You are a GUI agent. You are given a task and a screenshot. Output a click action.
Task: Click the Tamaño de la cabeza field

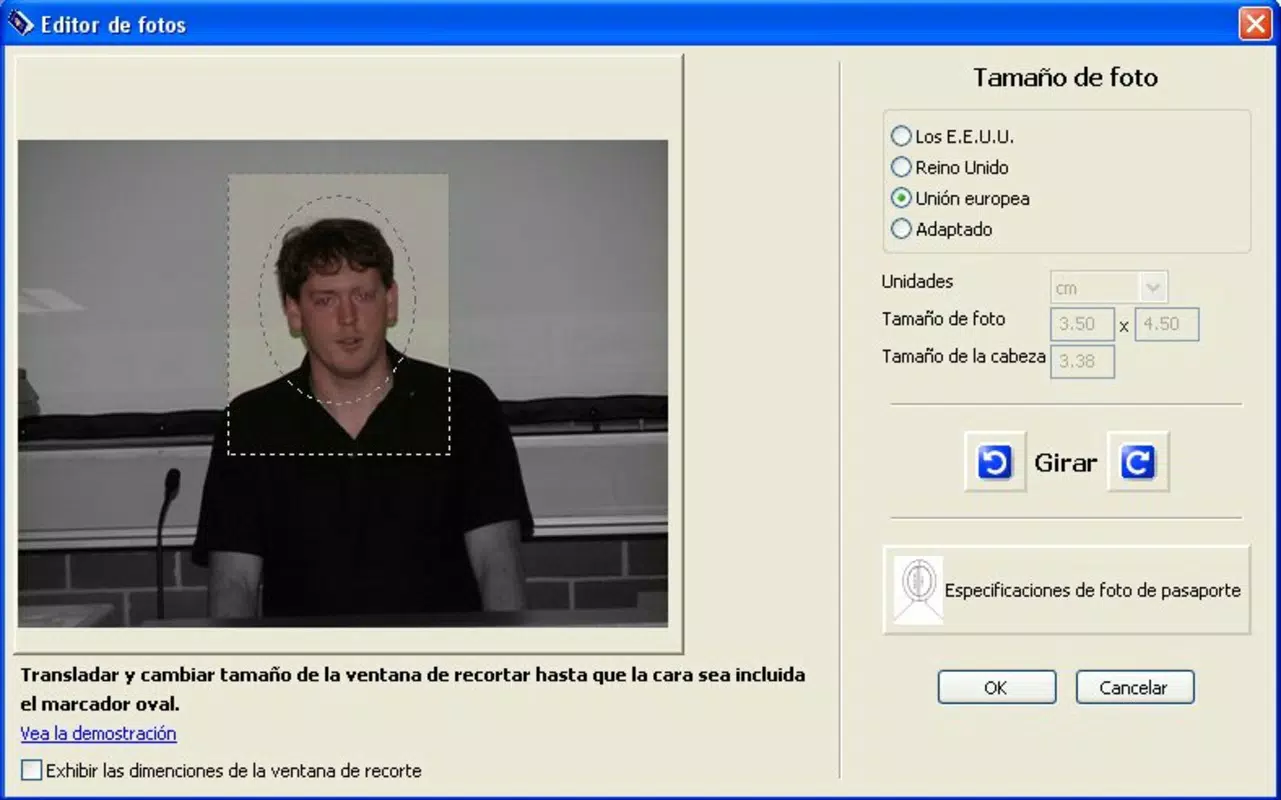[x=1082, y=361]
